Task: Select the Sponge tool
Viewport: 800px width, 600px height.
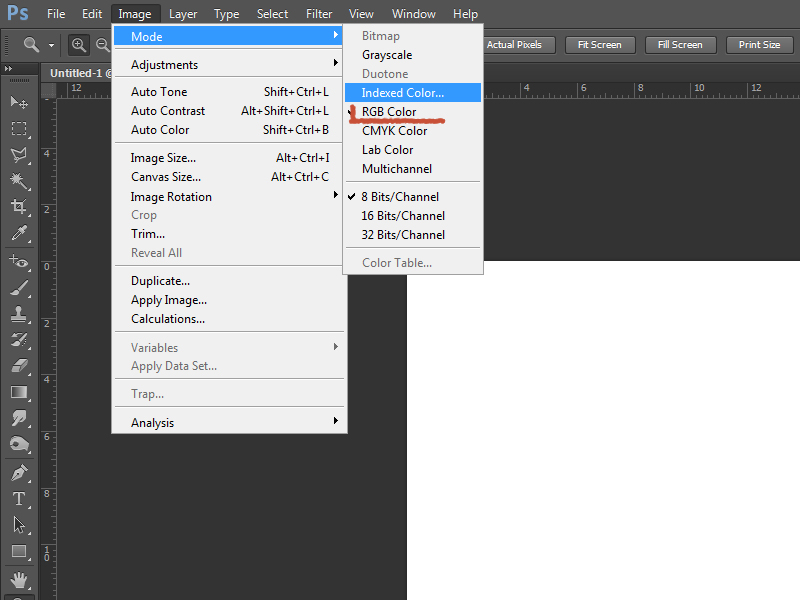Action: coord(19,444)
